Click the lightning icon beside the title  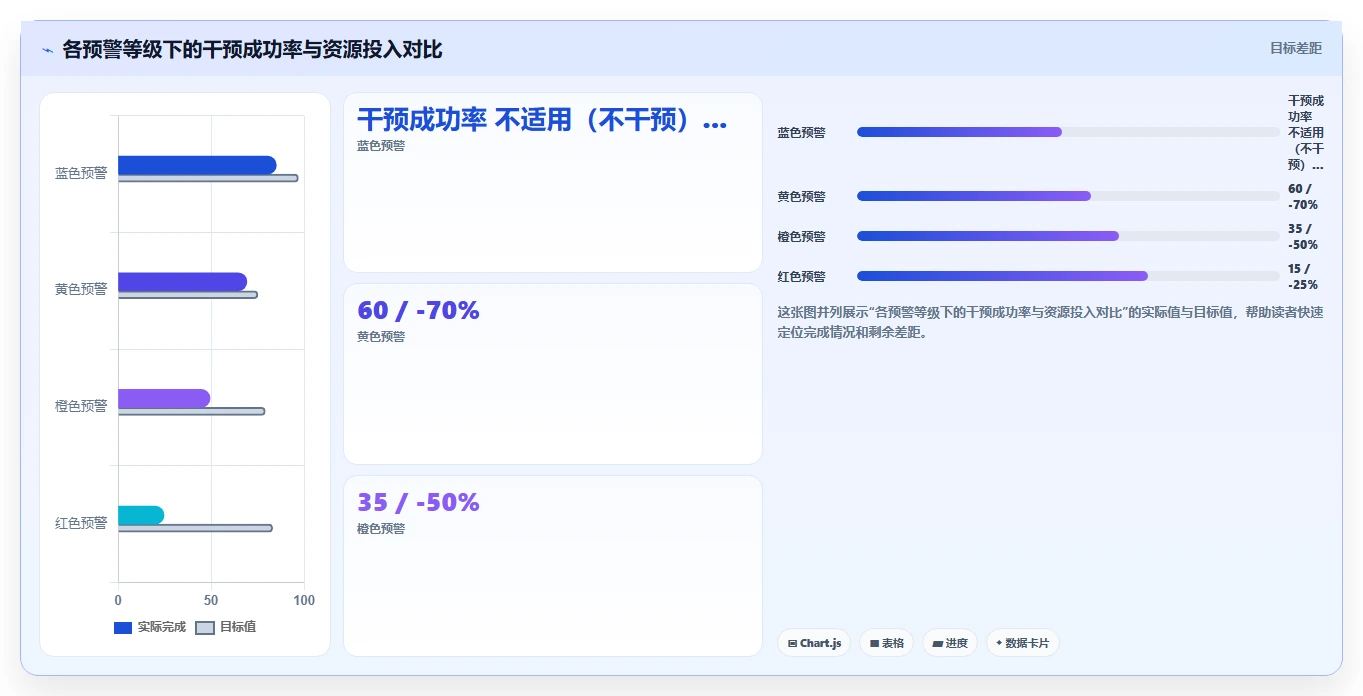(x=47, y=50)
